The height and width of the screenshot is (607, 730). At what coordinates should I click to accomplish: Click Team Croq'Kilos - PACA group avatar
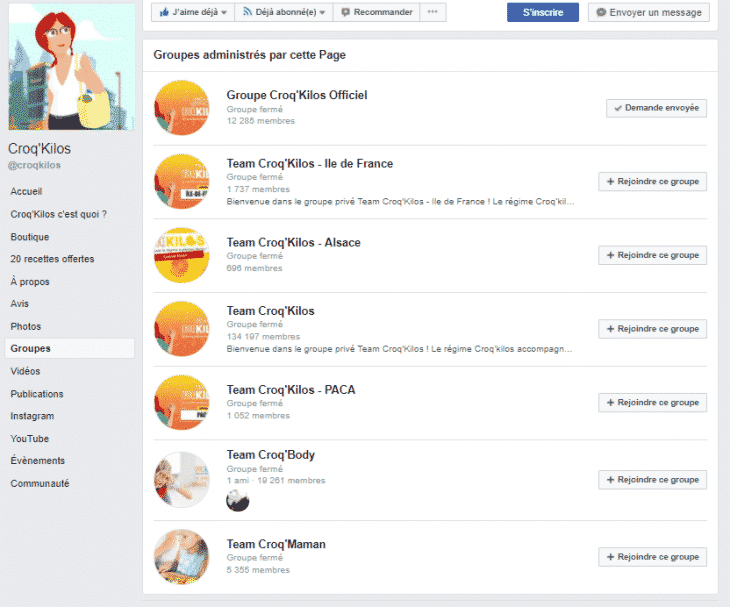point(182,402)
